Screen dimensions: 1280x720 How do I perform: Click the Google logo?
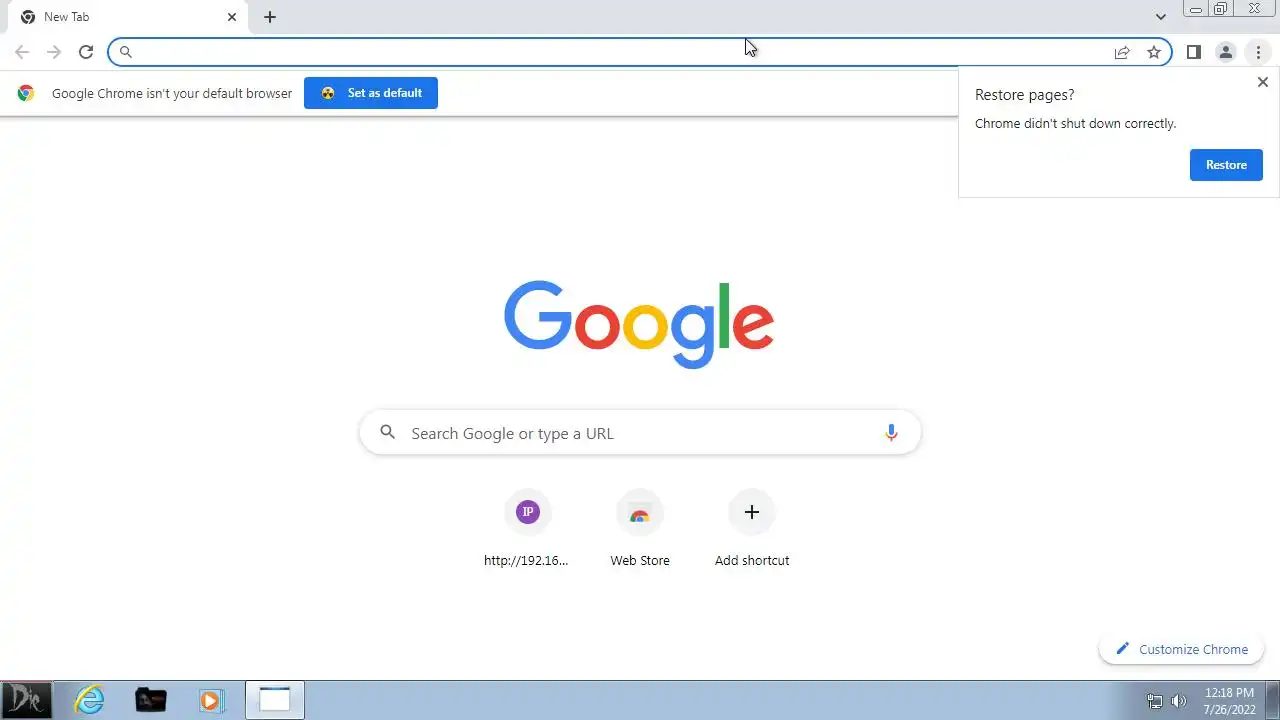point(639,324)
